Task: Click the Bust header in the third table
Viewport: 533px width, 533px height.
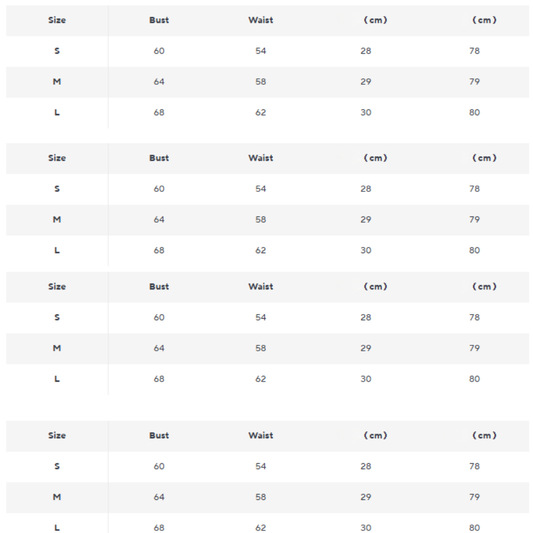Action: (159, 287)
